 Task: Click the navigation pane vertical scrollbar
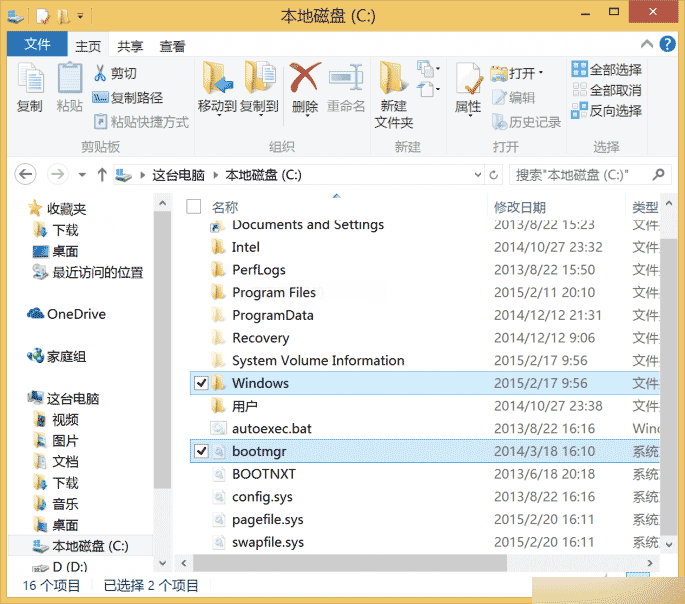pyautogui.click(x=163, y=349)
